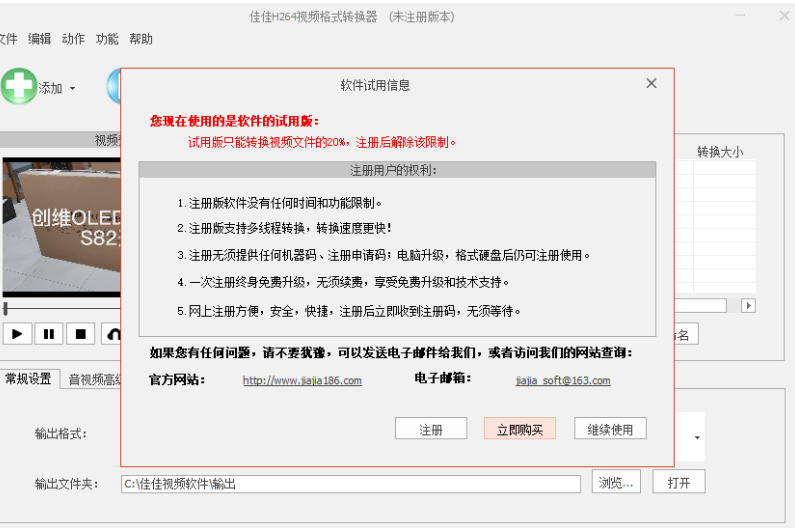
Task: Click the 浏览... button
Action: [616, 481]
